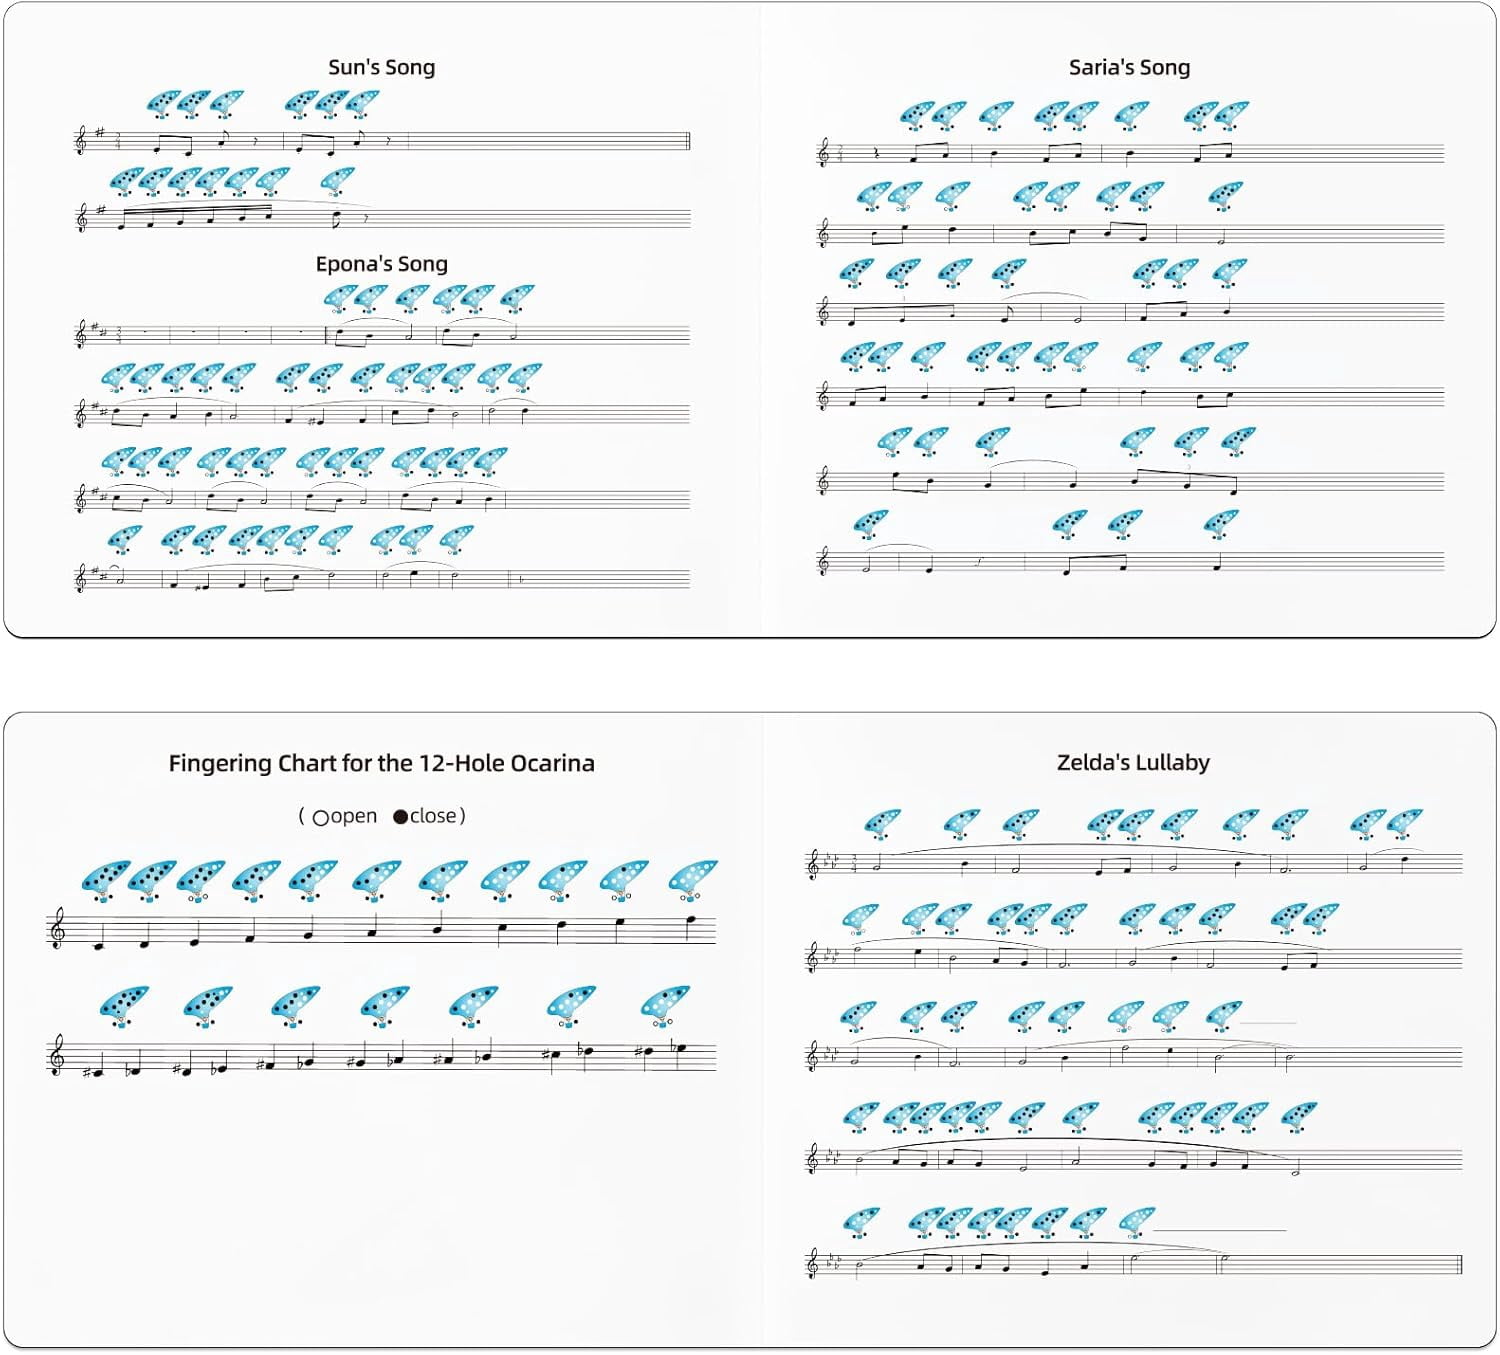
Task: Select the first ocarina icon of Sun's Song
Action: click(164, 104)
